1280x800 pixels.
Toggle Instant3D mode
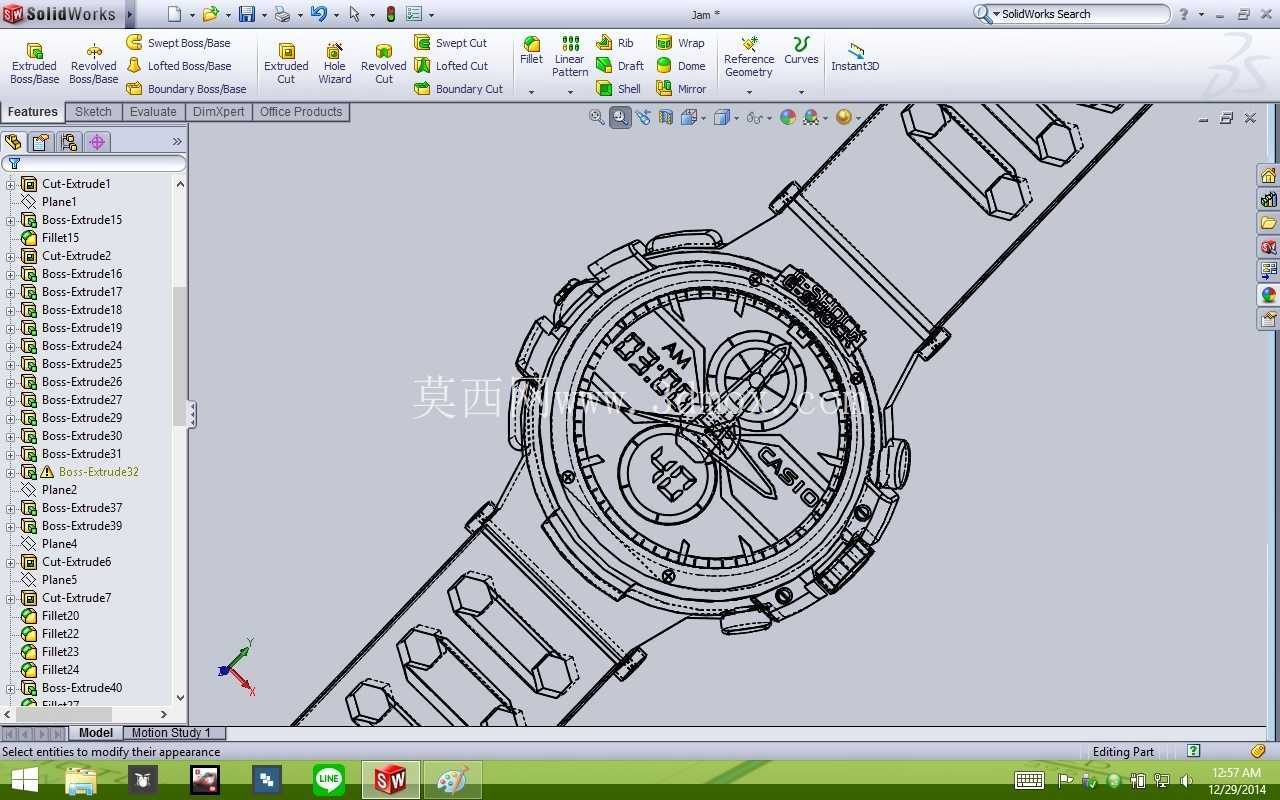click(855, 57)
